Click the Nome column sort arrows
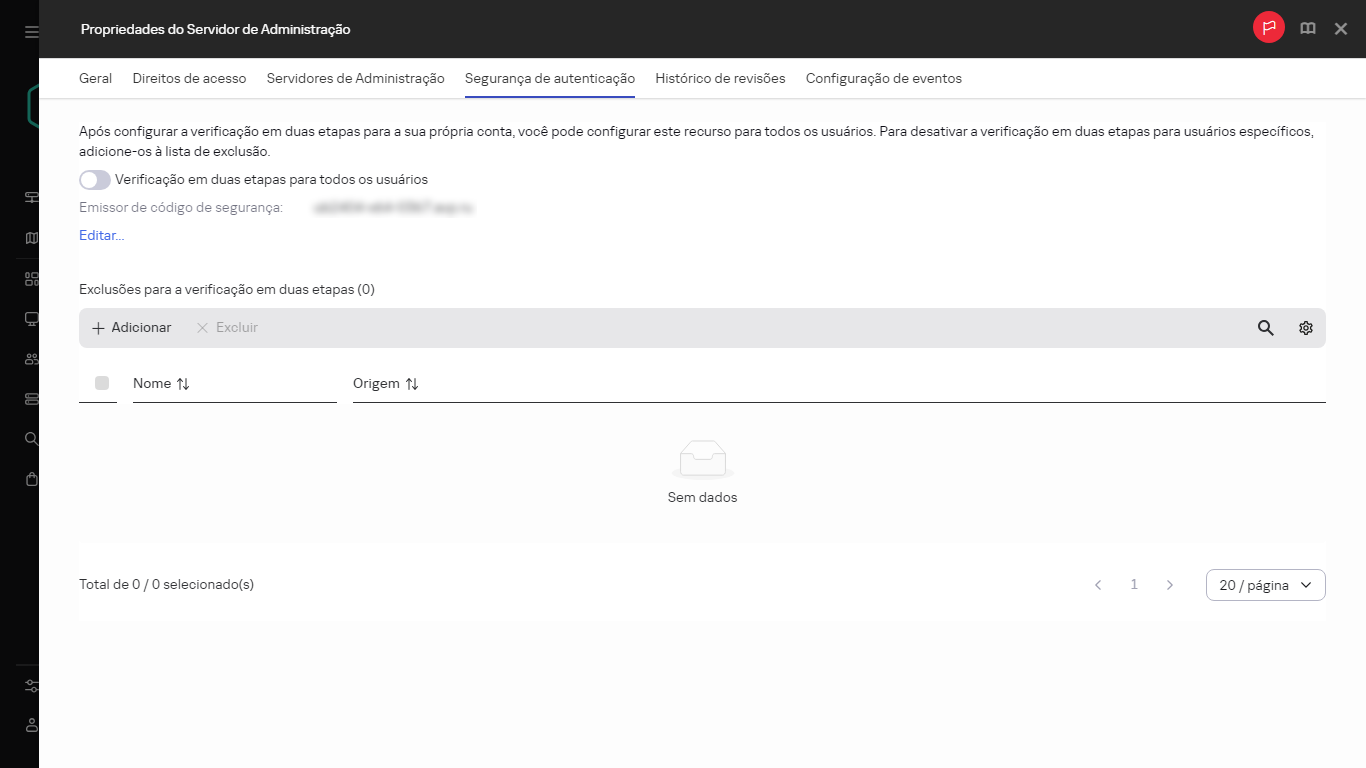This screenshot has height=768, width=1366. 183,384
